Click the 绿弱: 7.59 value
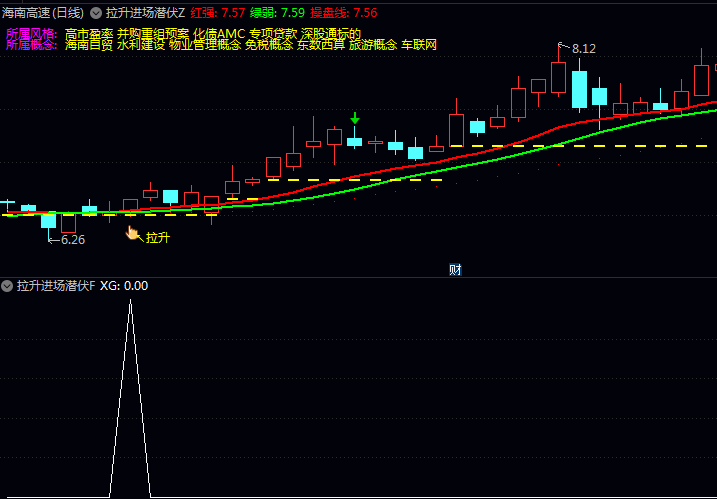This screenshot has width=717, height=499. 277,13
